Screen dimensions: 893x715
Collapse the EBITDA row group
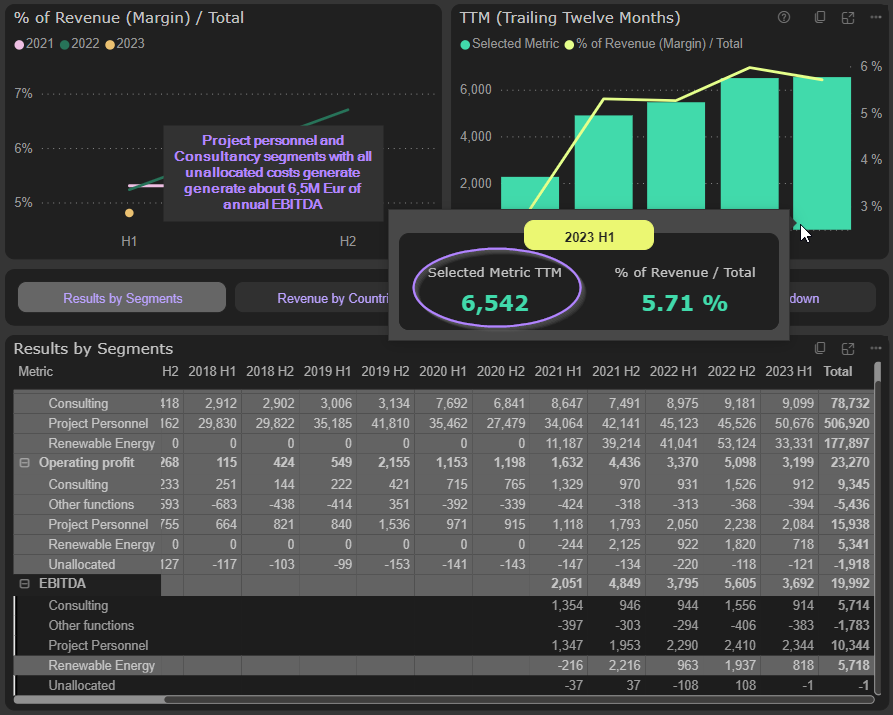(x=24, y=584)
